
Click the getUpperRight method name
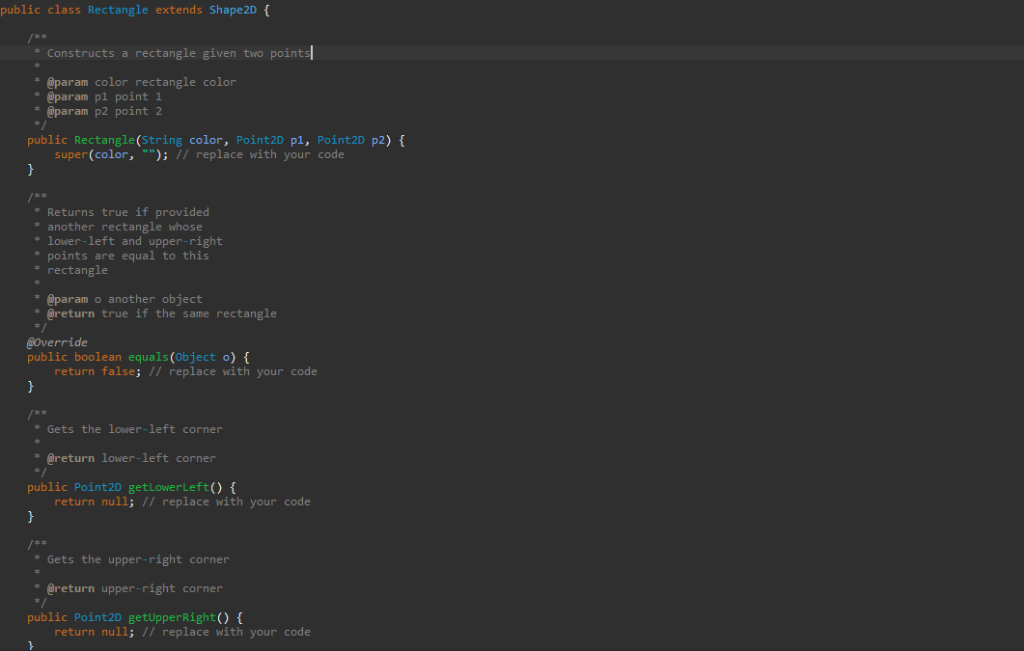(x=171, y=617)
